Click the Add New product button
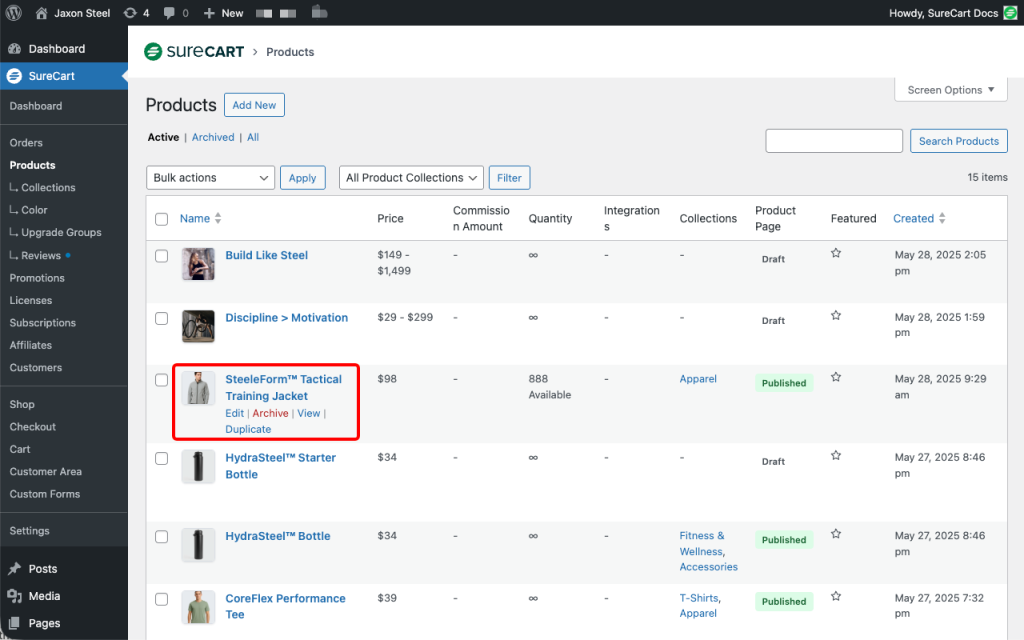1024x640 pixels. tap(254, 105)
